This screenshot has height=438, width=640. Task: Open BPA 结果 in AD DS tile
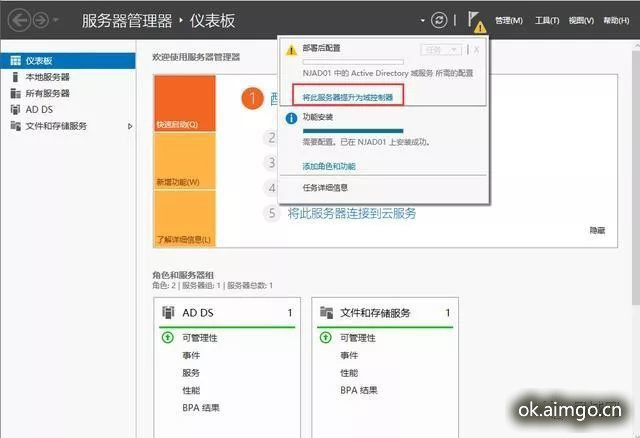201,407
